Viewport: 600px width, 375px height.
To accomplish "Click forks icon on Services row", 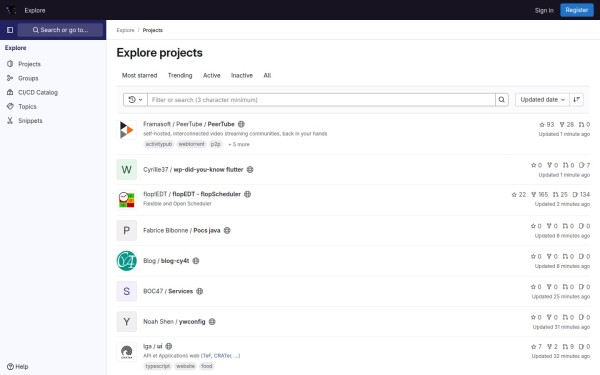I will point(549,287).
